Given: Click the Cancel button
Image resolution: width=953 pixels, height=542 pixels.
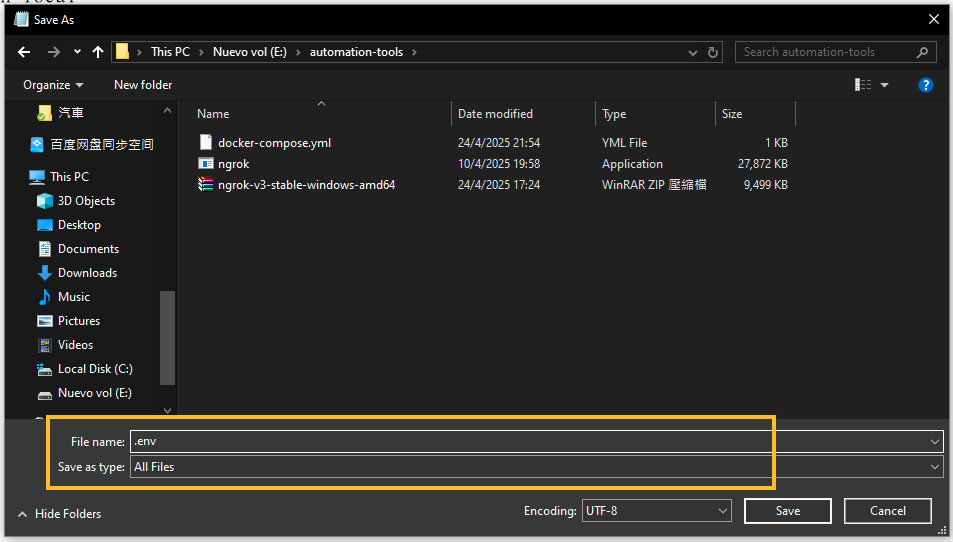Looking at the screenshot, I should click(x=887, y=511).
